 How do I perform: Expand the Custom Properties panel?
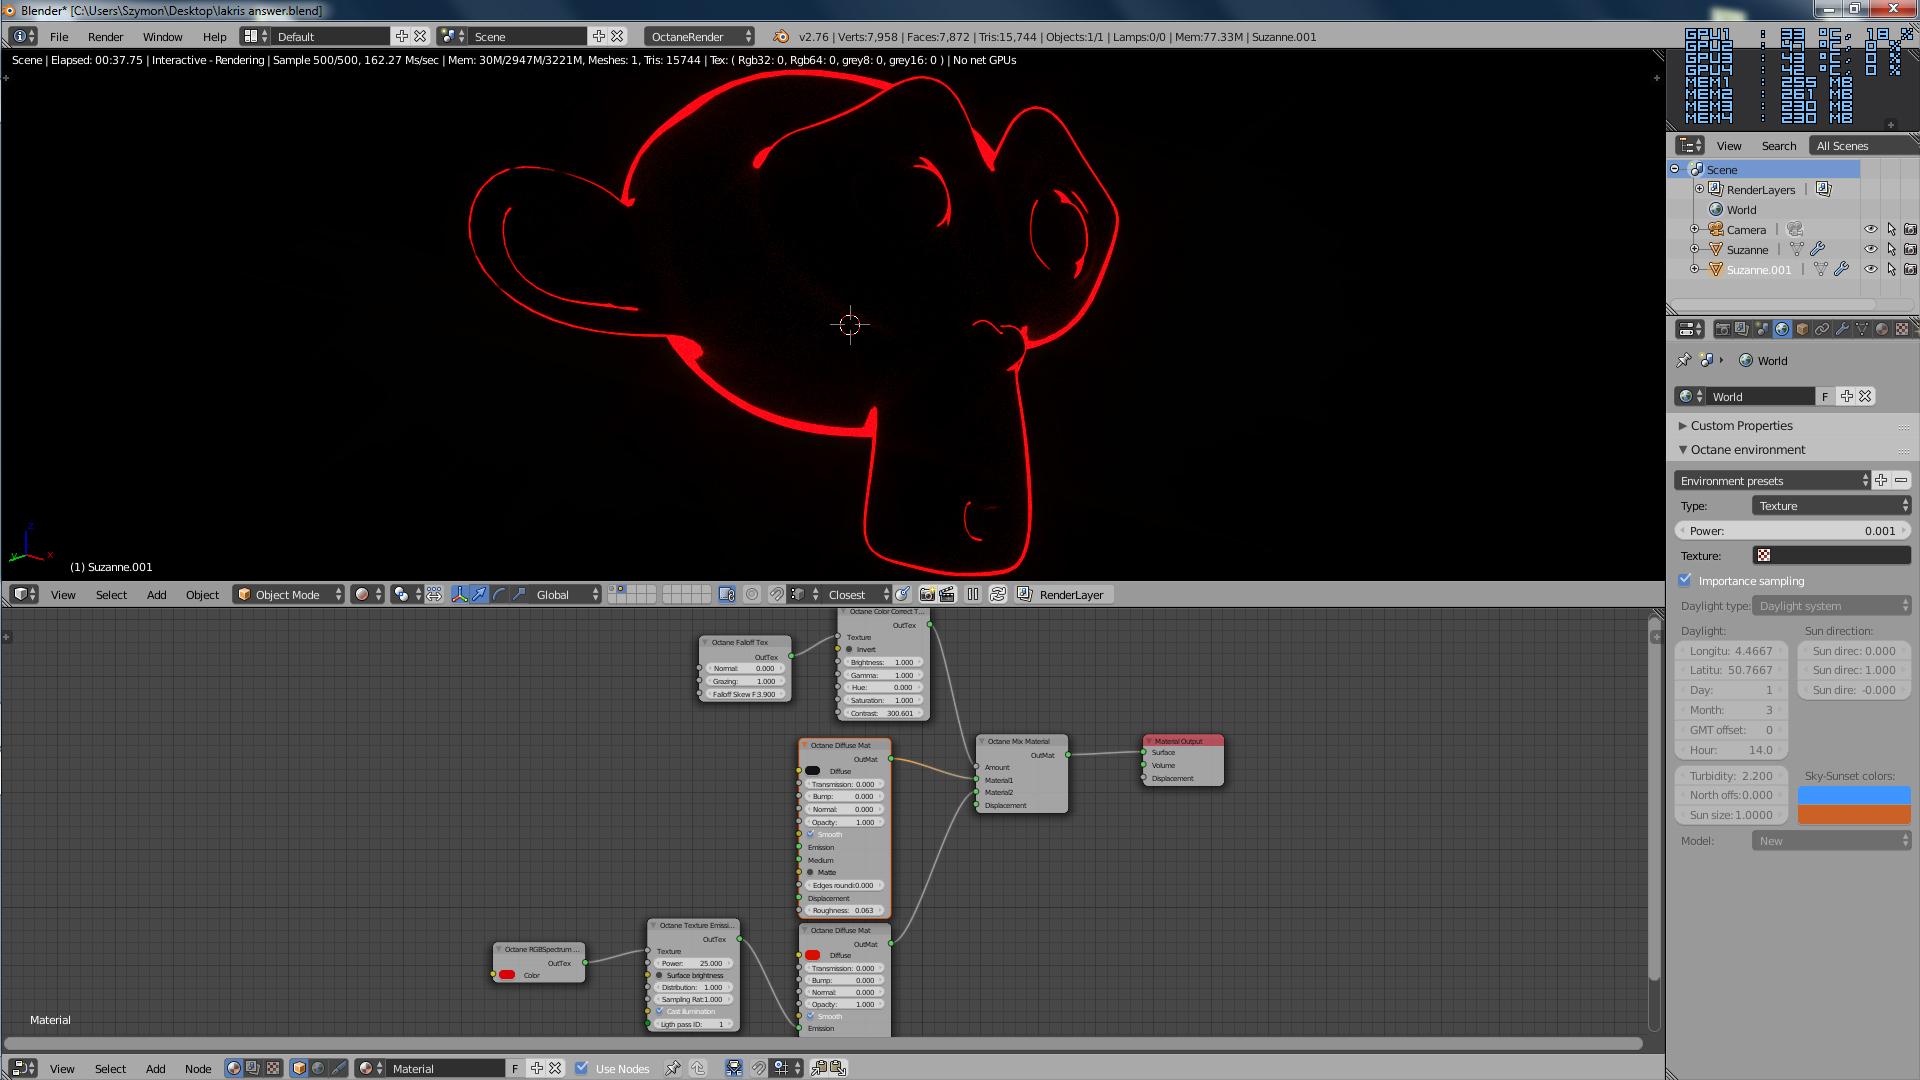[1741, 426]
